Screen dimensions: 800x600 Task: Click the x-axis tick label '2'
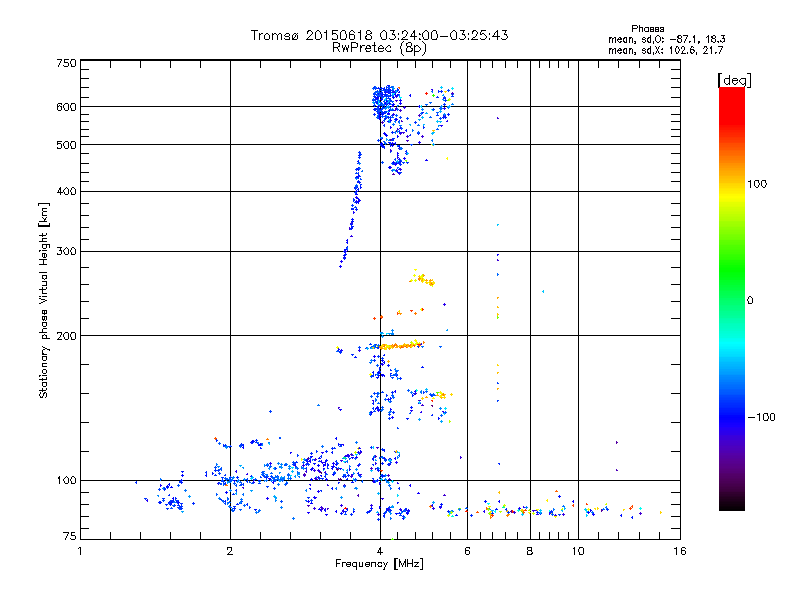(x=230, y=551)
